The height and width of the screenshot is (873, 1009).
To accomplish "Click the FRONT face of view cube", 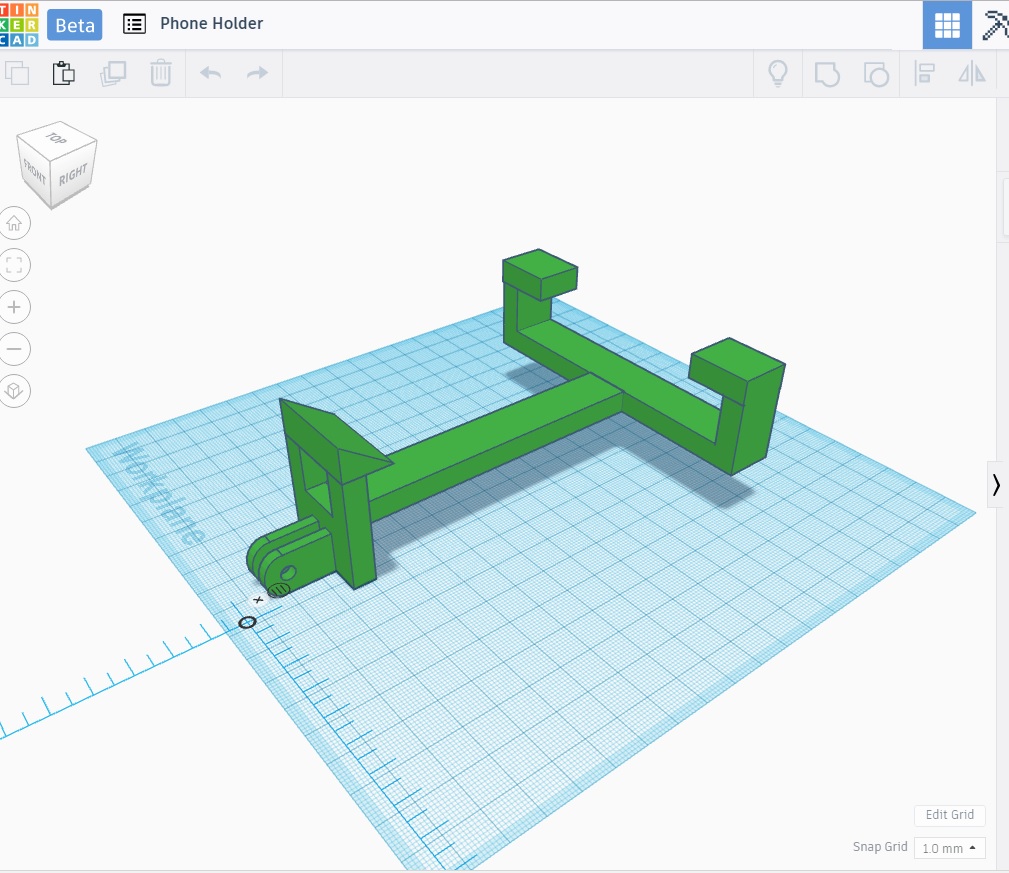I will [x=34, y=171].
